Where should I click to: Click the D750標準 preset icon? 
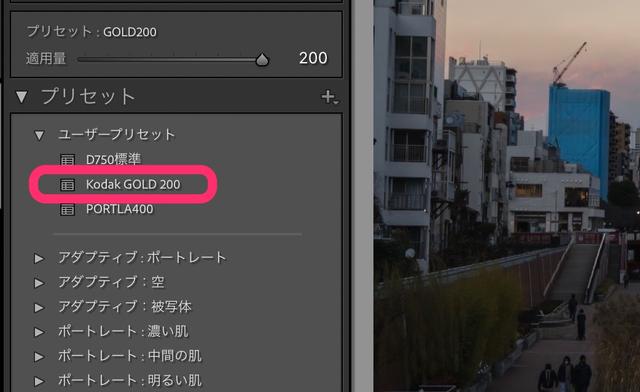click(x=67, y=160)
